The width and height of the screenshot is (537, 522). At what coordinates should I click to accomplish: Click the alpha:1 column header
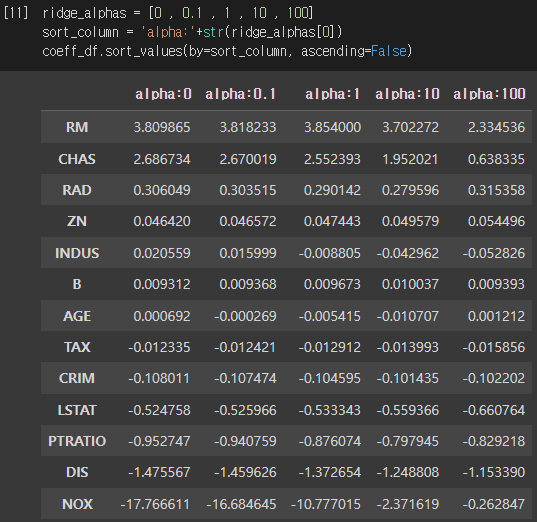pos(332,94)
